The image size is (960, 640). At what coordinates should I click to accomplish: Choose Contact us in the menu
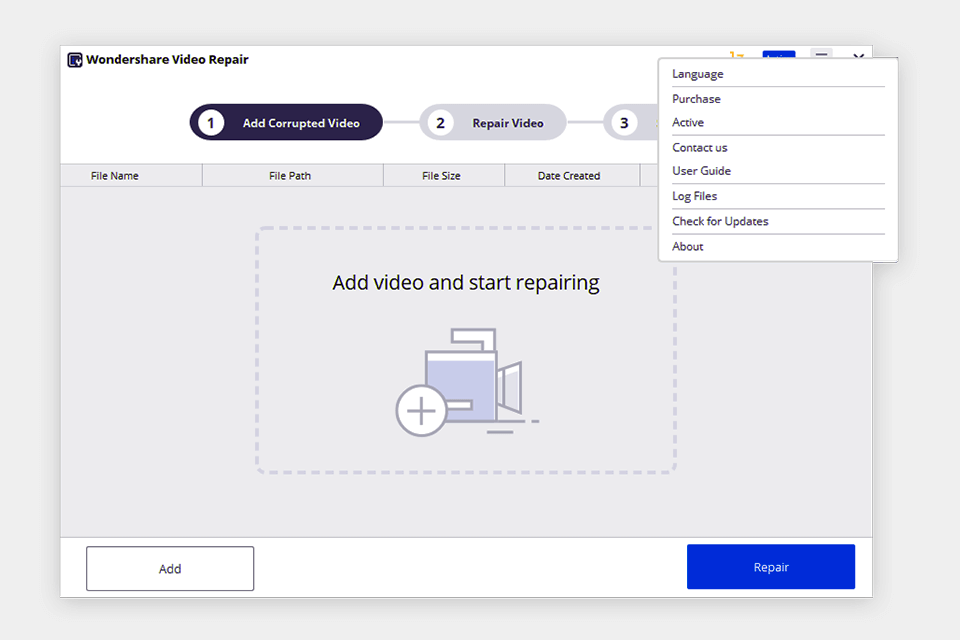pyautogui.click(x=697, y=147)
